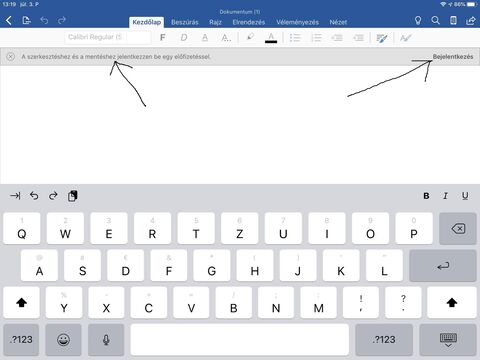Toggle underline U in keyboard bar

465,196
